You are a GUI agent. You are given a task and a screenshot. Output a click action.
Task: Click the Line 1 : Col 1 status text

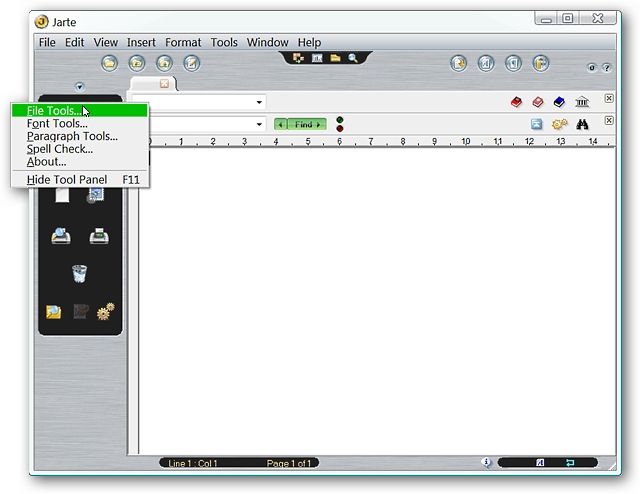click(193, 463)
